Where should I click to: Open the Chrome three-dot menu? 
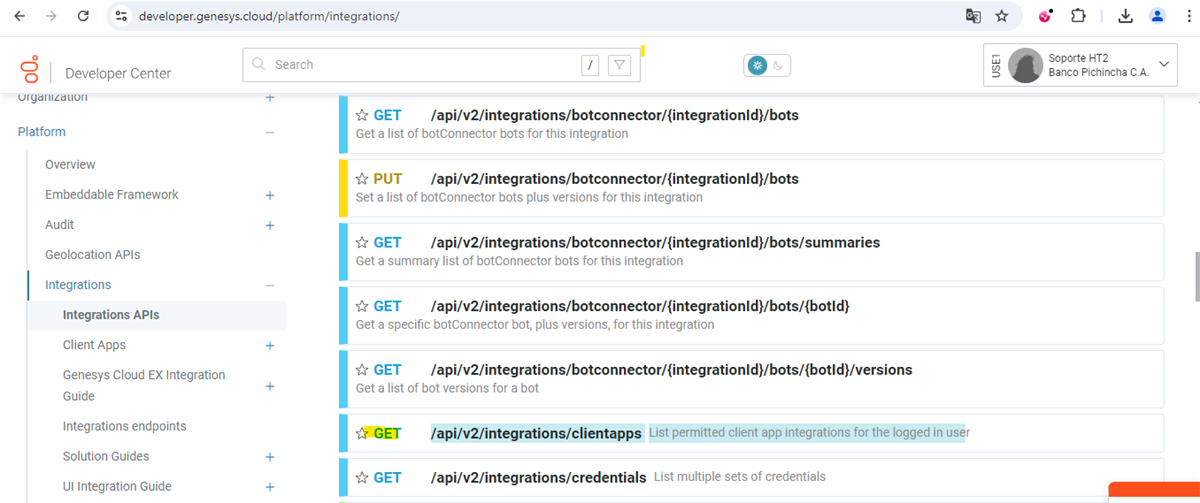[x=1187, y=16]
